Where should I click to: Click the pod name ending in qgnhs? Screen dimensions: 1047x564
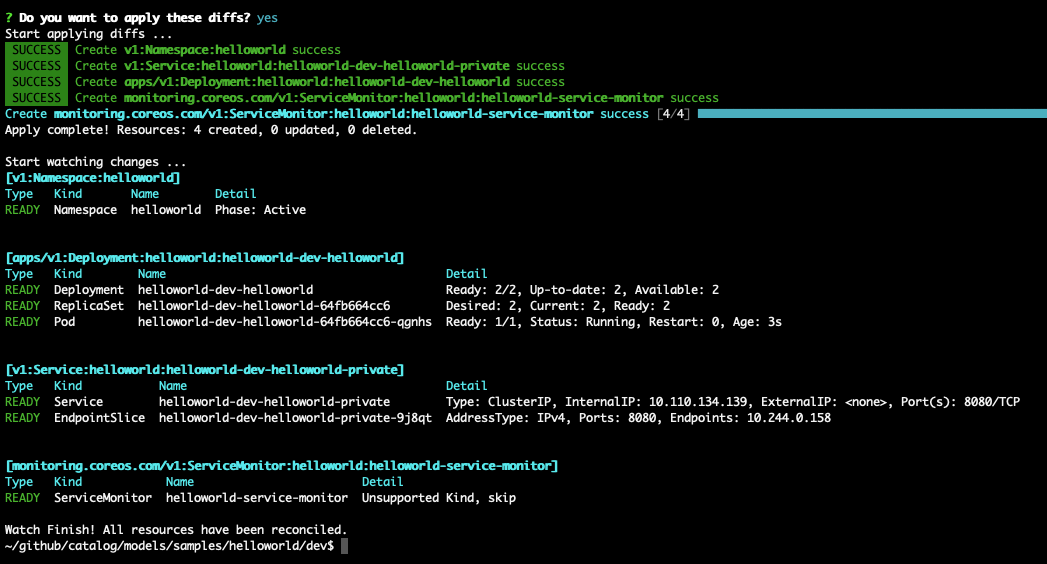[285, 322]
